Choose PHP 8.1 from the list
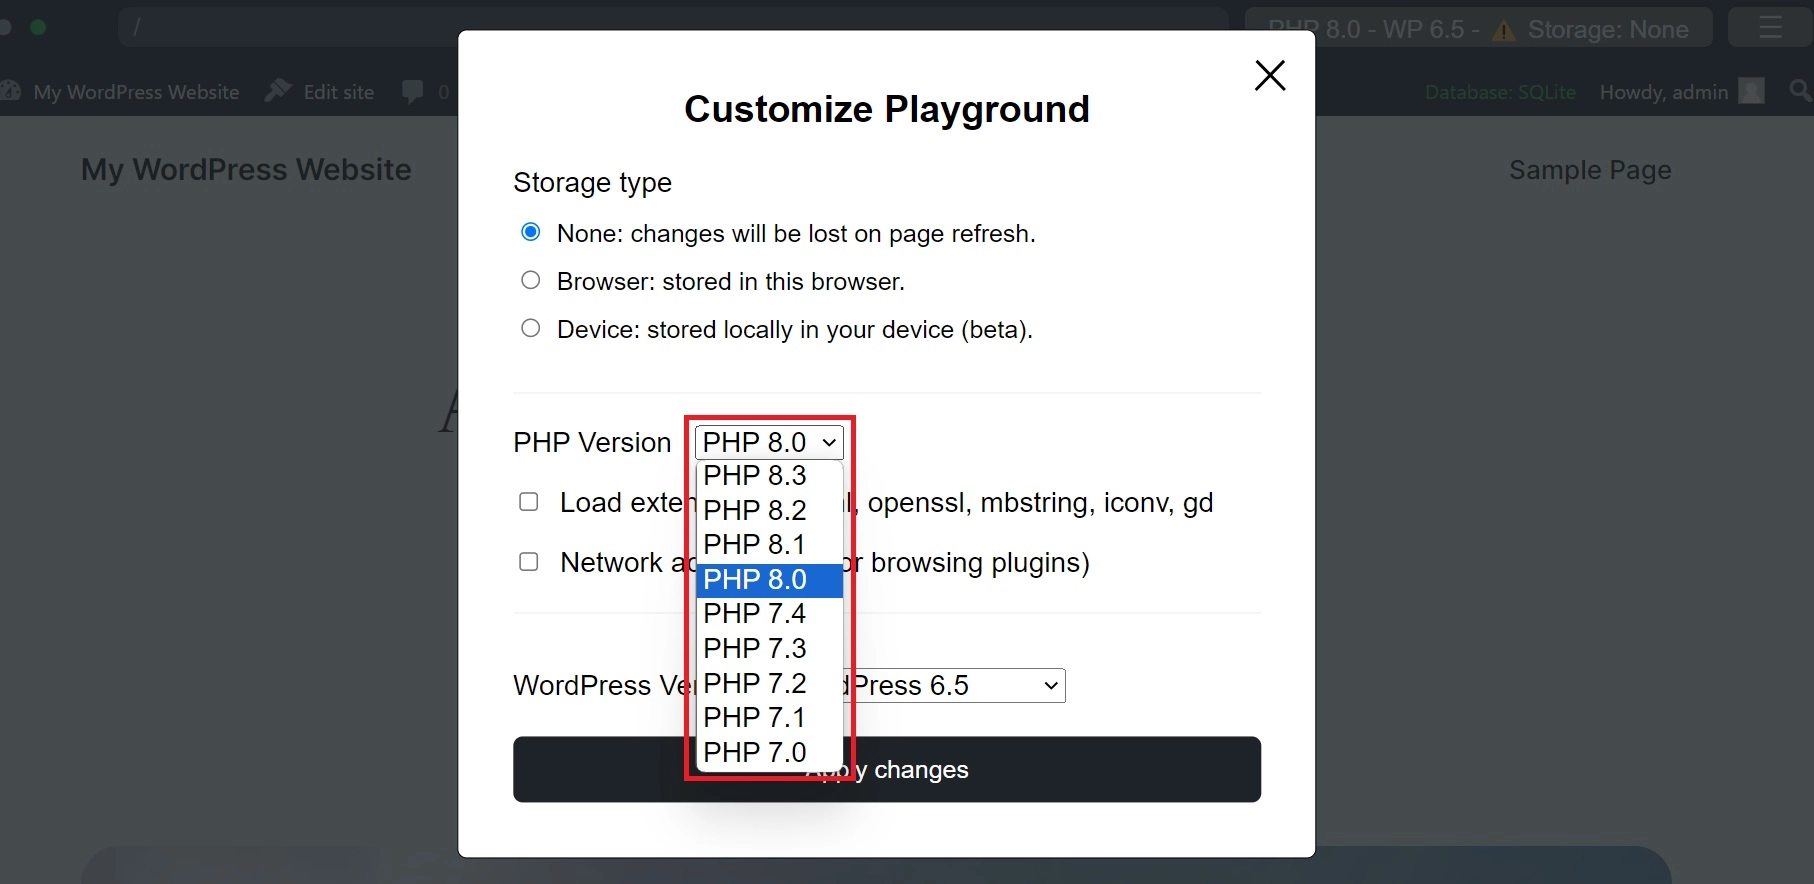Viewport: 1814px width, 884px height. pos(769,545)
